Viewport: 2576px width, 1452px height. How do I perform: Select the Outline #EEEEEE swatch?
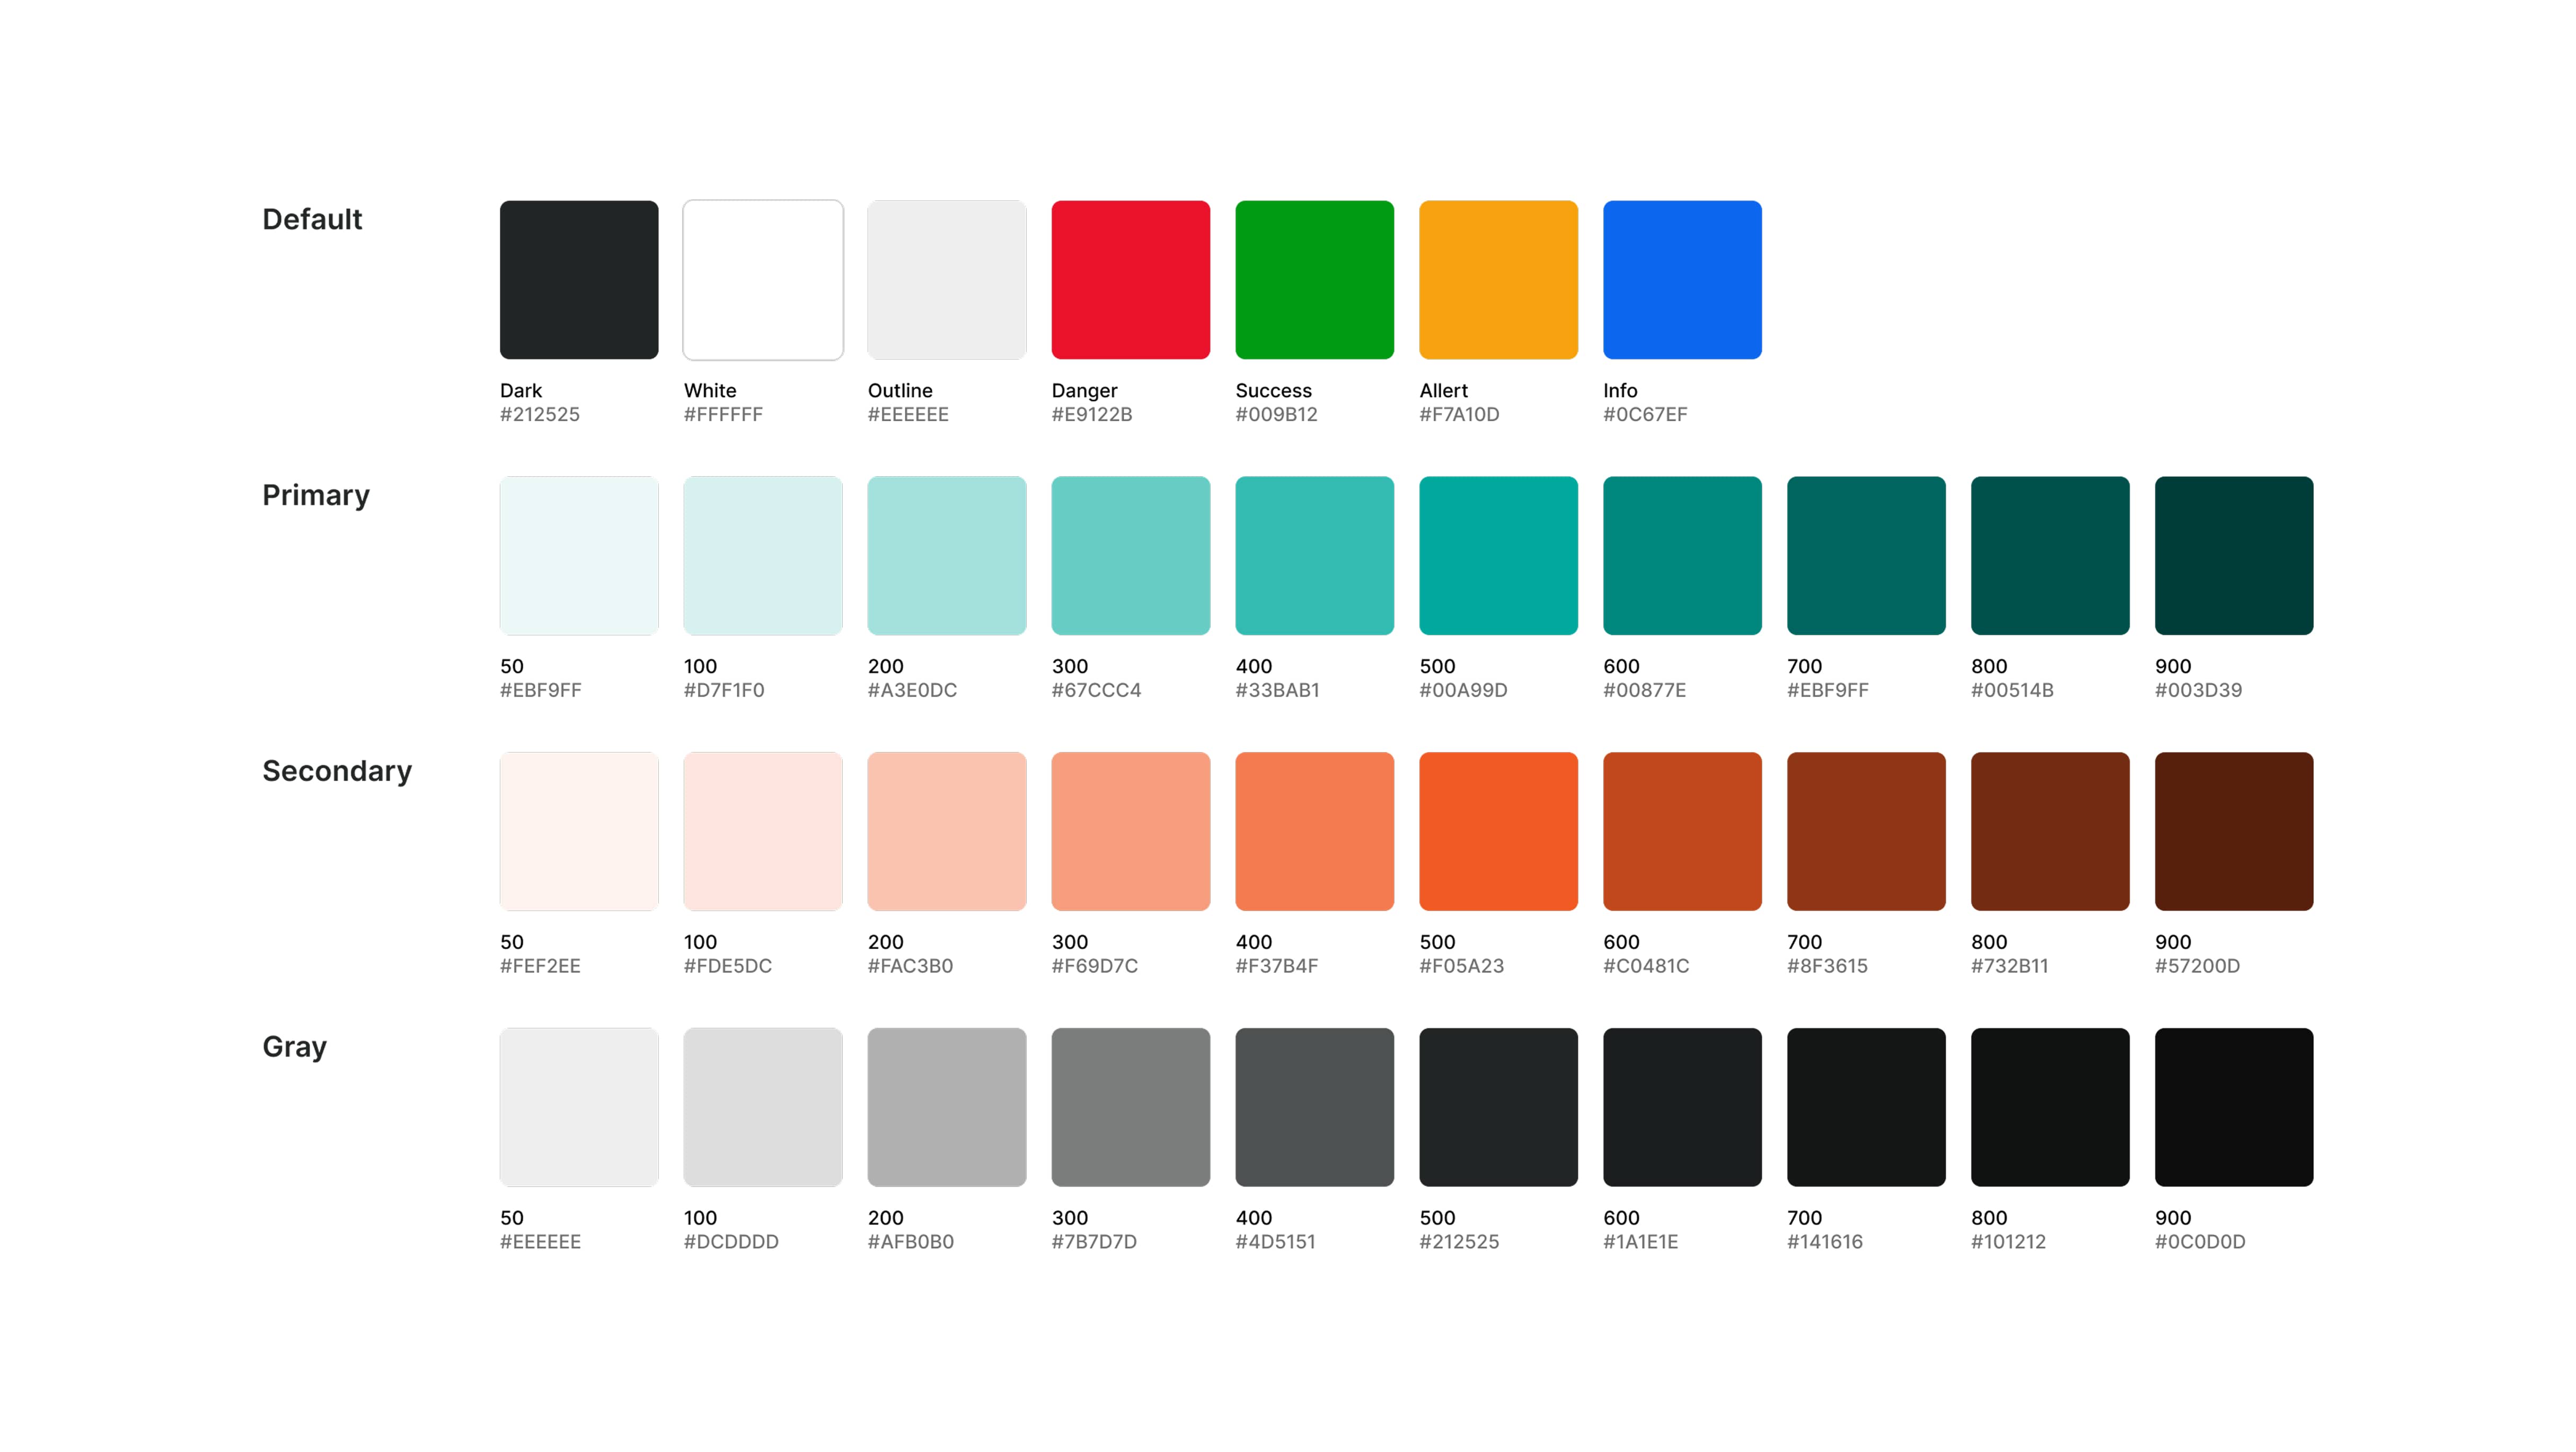[x=947, y=280]
